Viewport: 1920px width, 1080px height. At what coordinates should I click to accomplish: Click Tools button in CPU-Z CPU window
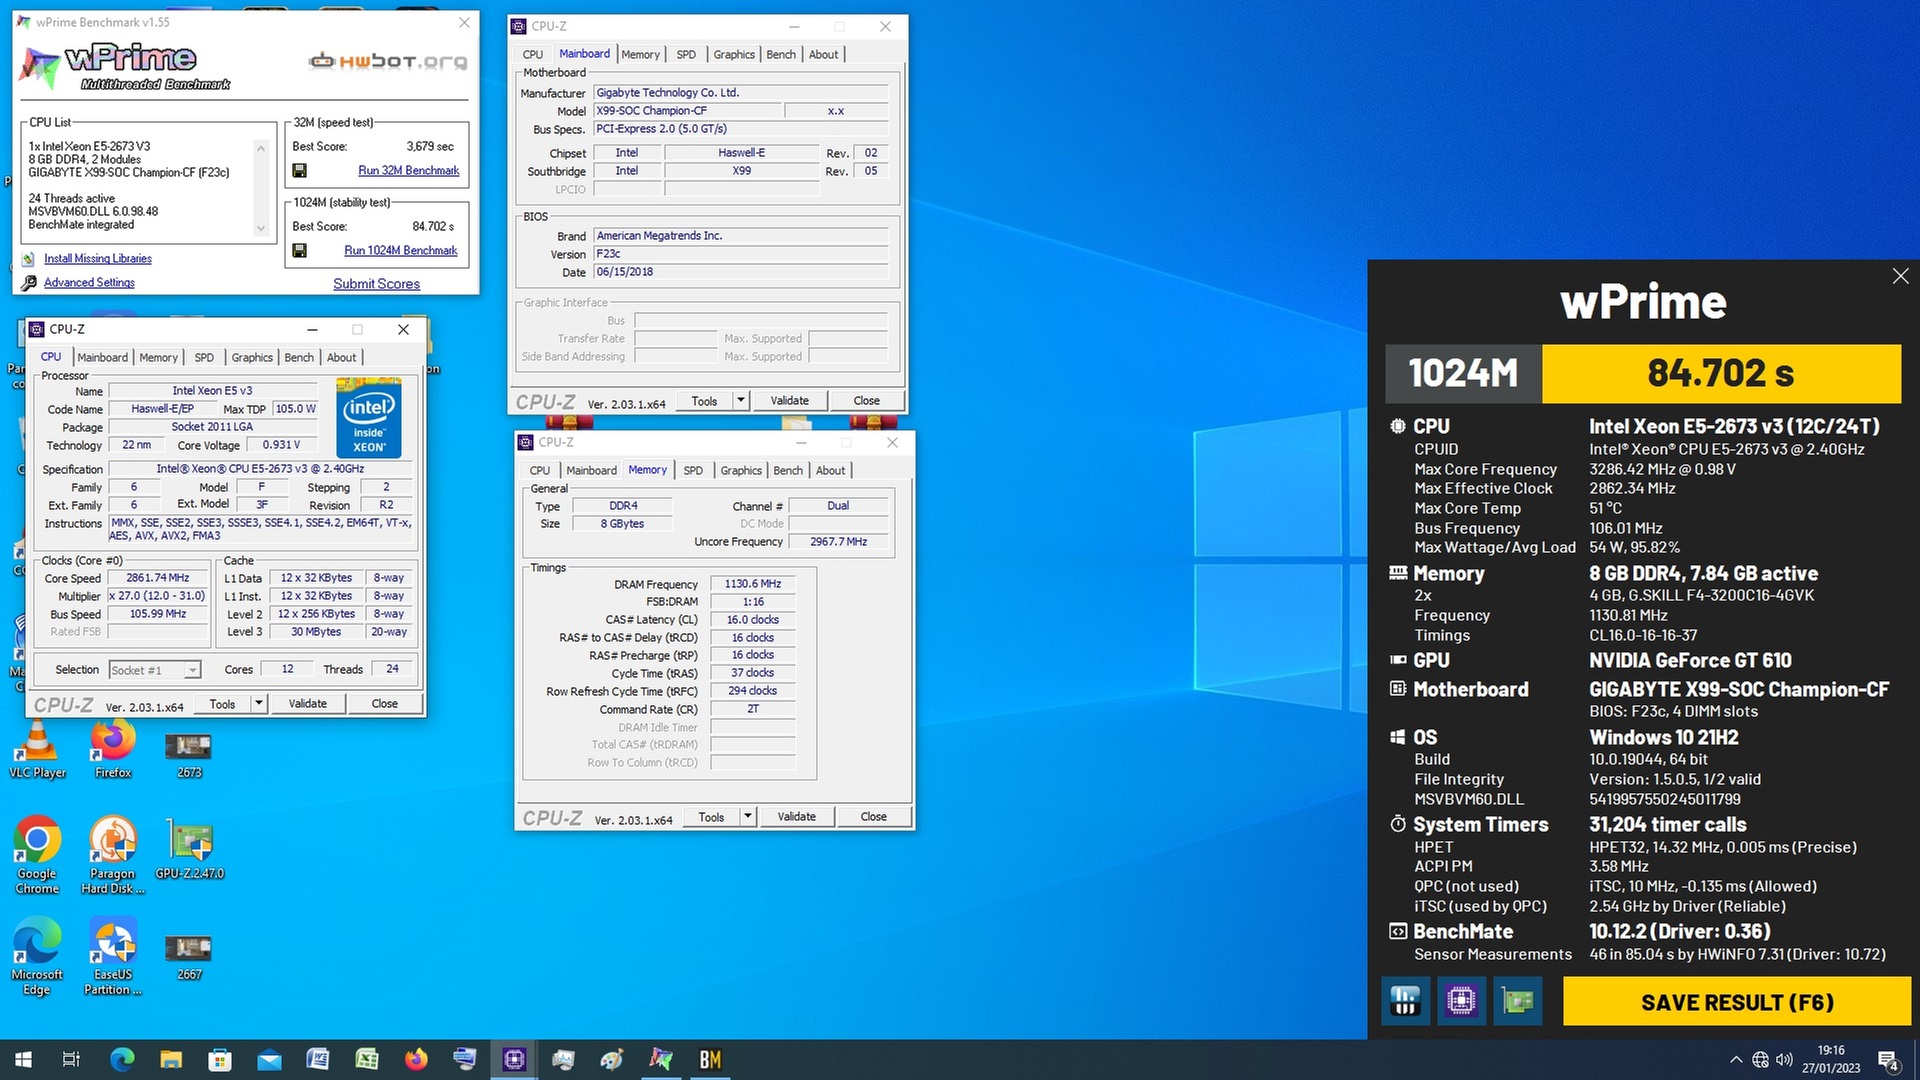222,703
